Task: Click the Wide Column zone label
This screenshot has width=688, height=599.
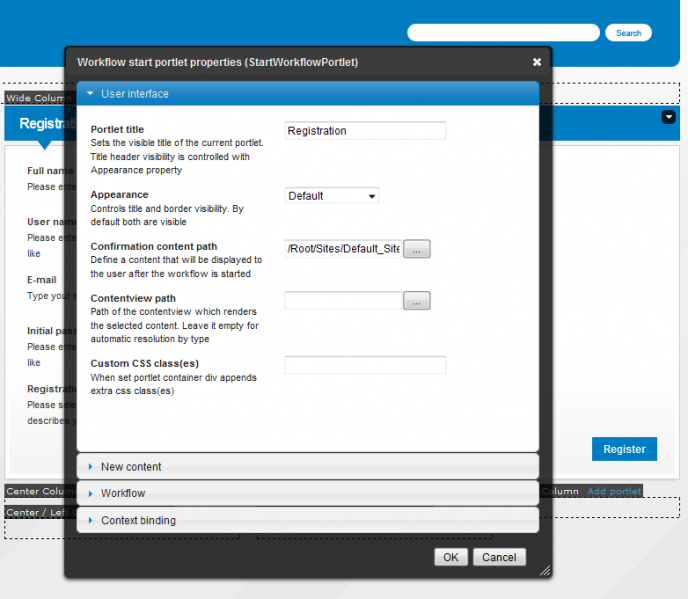Action: click(39, 98)
